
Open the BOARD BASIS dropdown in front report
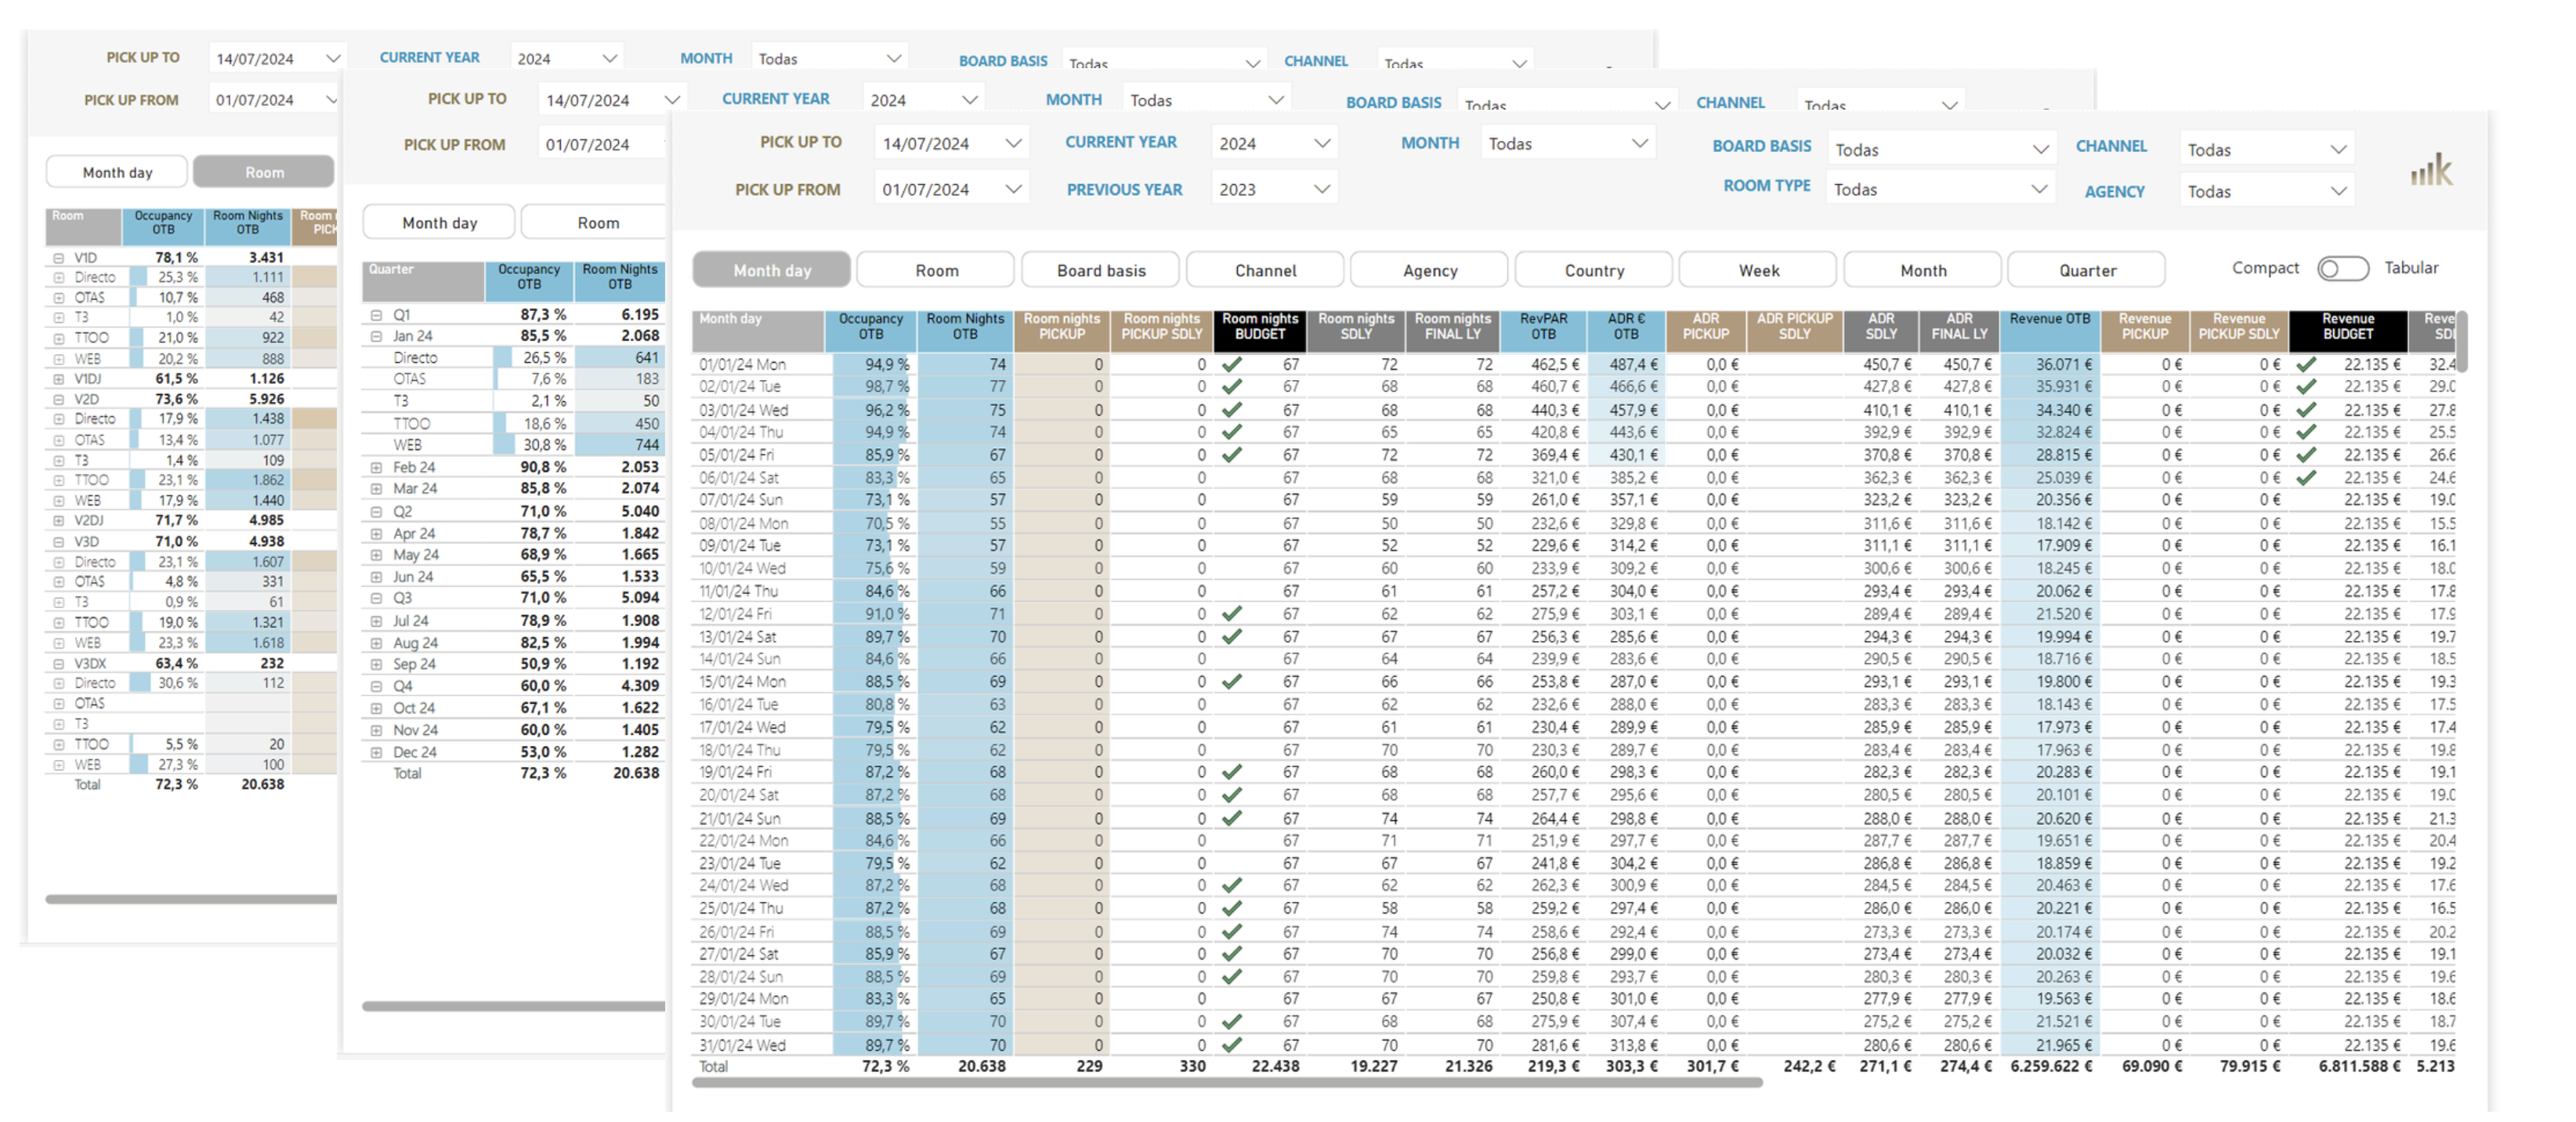[x=1941, y=149]
